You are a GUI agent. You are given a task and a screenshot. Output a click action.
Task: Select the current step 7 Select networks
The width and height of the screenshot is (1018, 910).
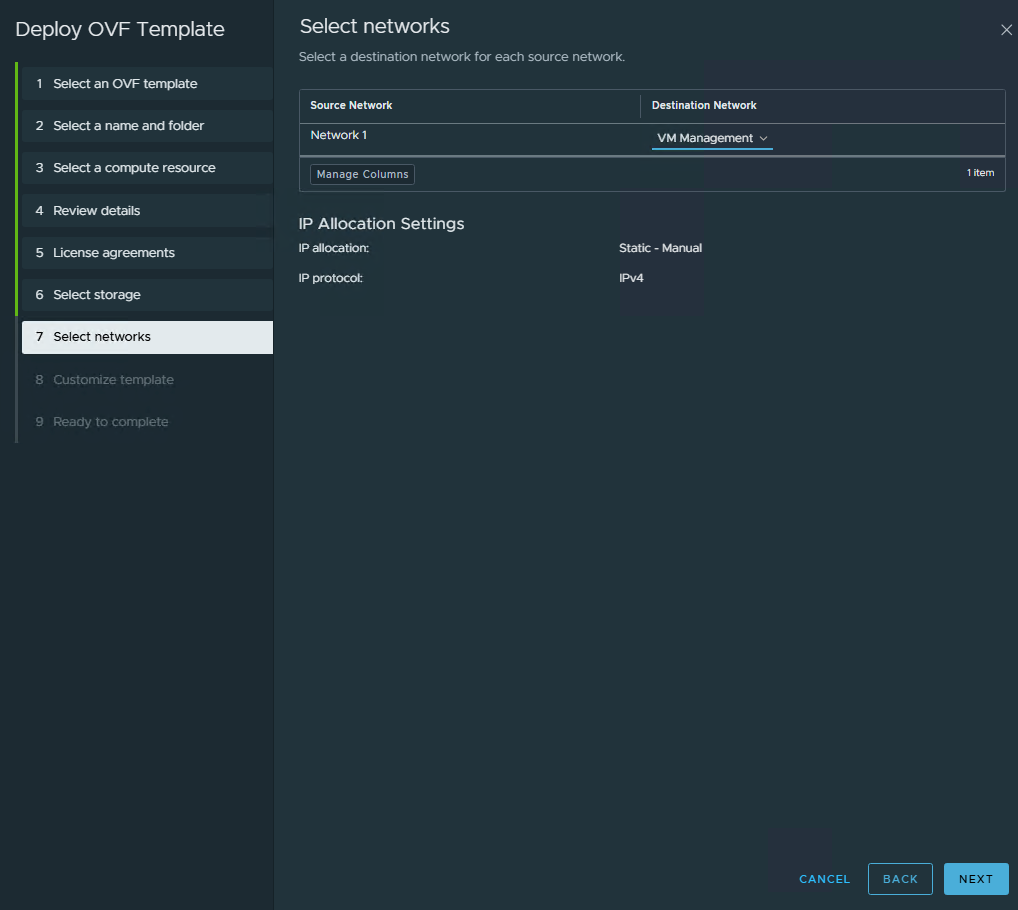[102, 337]
